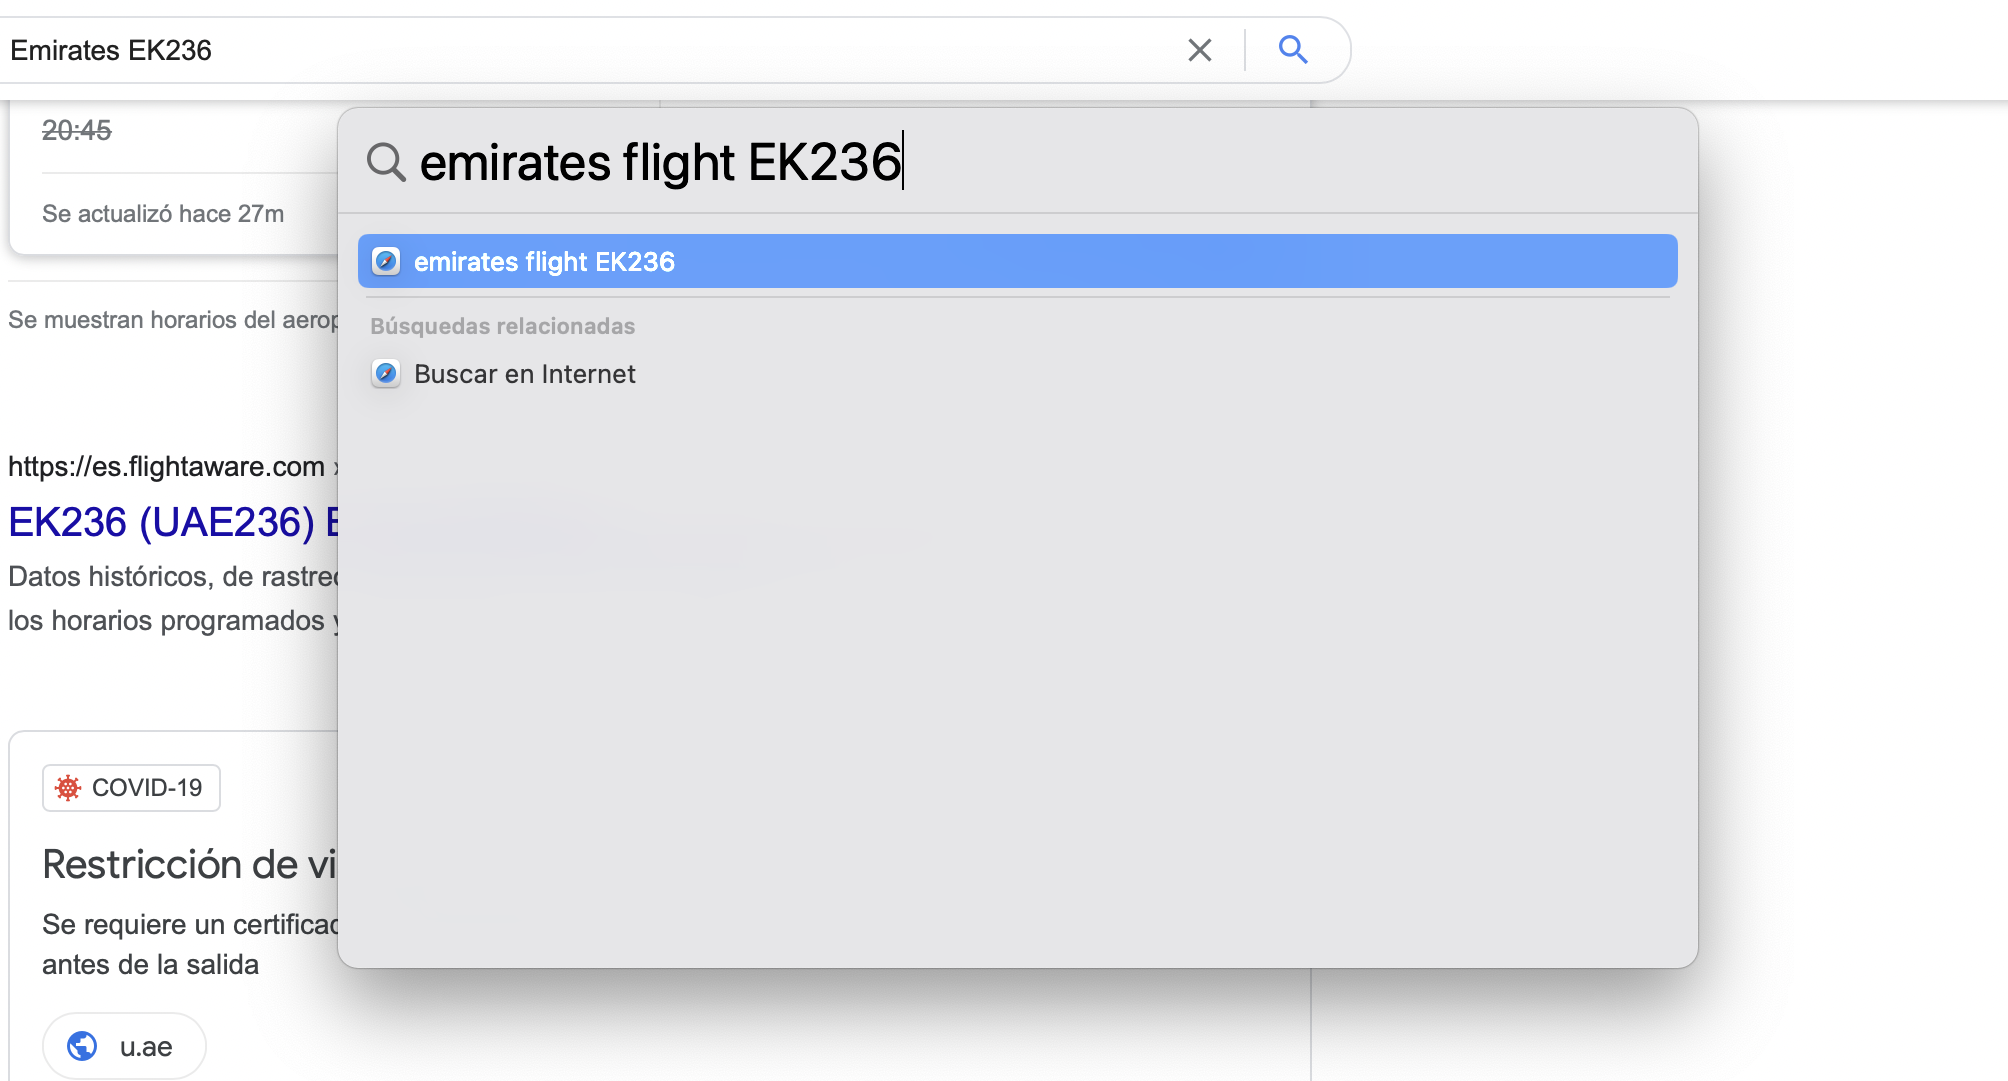Click the globe icon in u.ae chip
The image size is (2008, 1081).
click(82, 1046)
